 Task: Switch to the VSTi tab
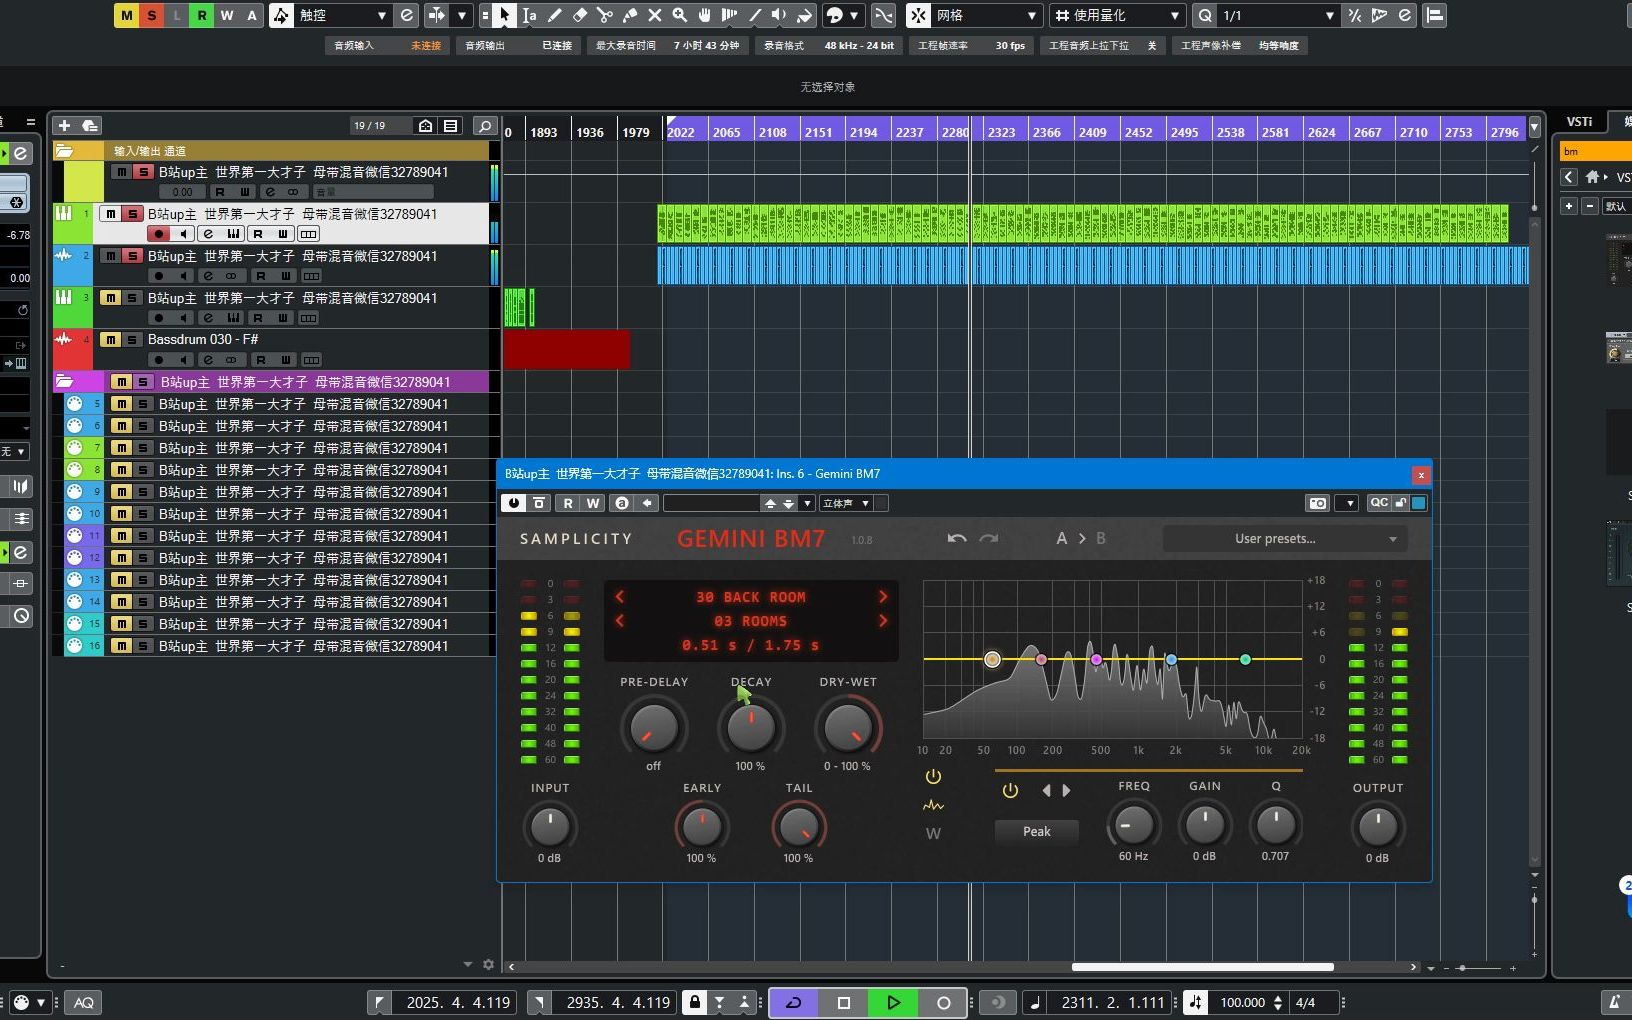[1580, 121]
